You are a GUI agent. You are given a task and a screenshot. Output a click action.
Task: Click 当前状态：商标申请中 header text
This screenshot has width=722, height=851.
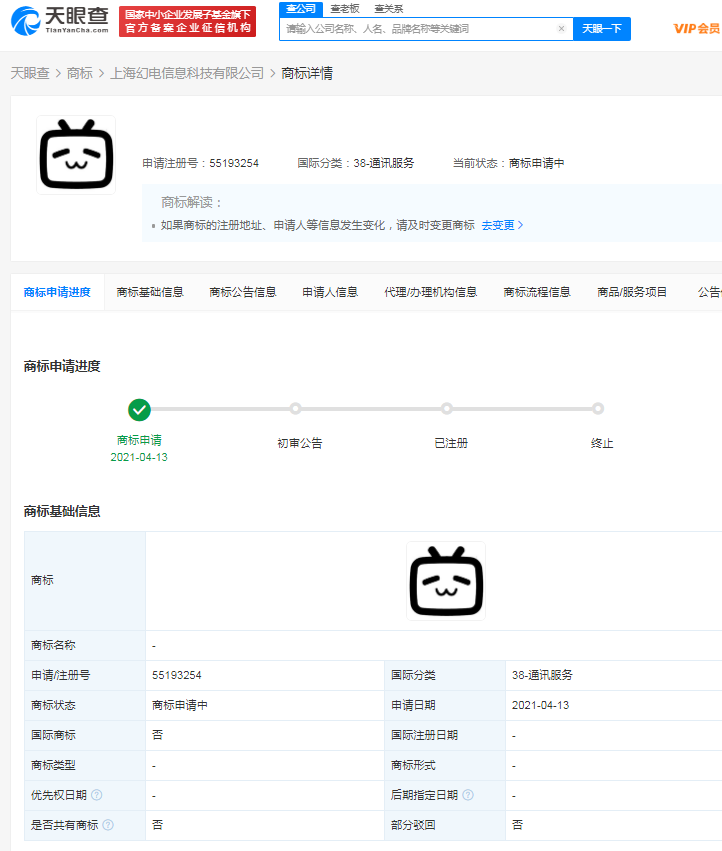509,163
